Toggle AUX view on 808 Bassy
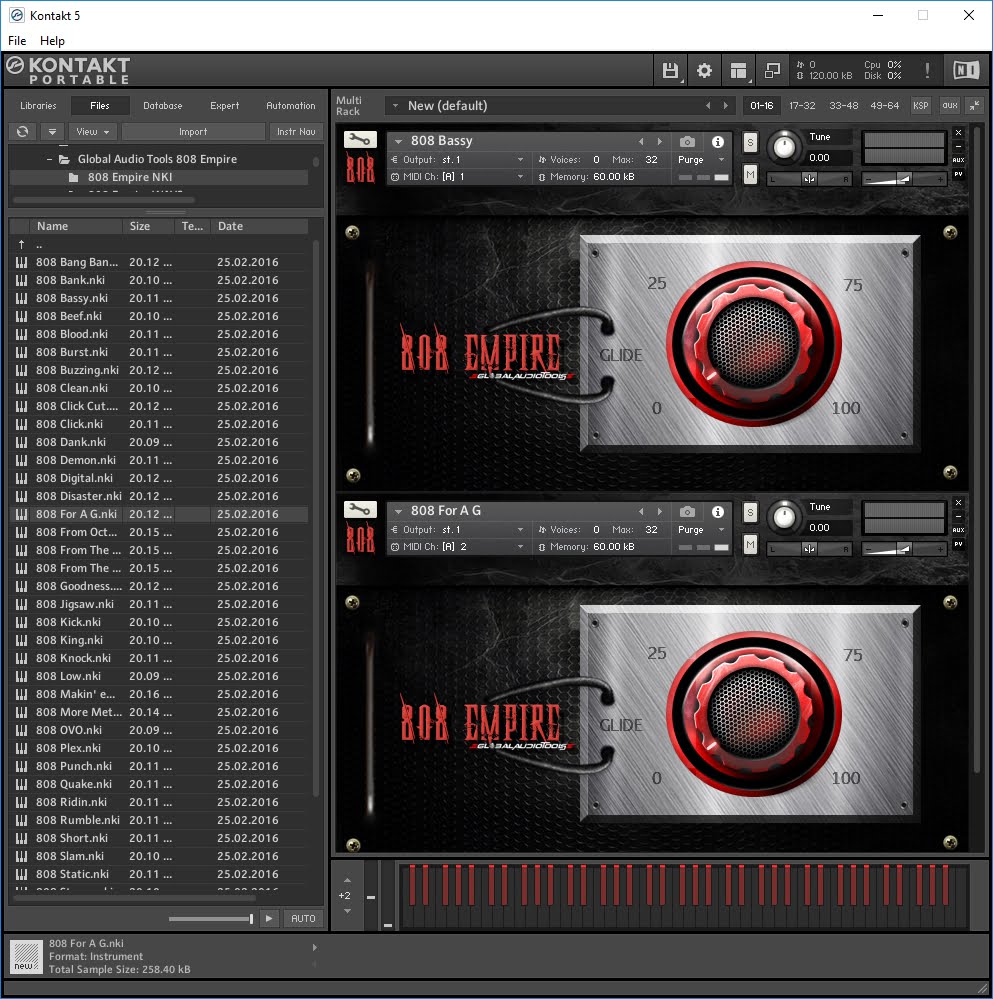This screenshot has width=993, height=999. click(x=958, y=160)
